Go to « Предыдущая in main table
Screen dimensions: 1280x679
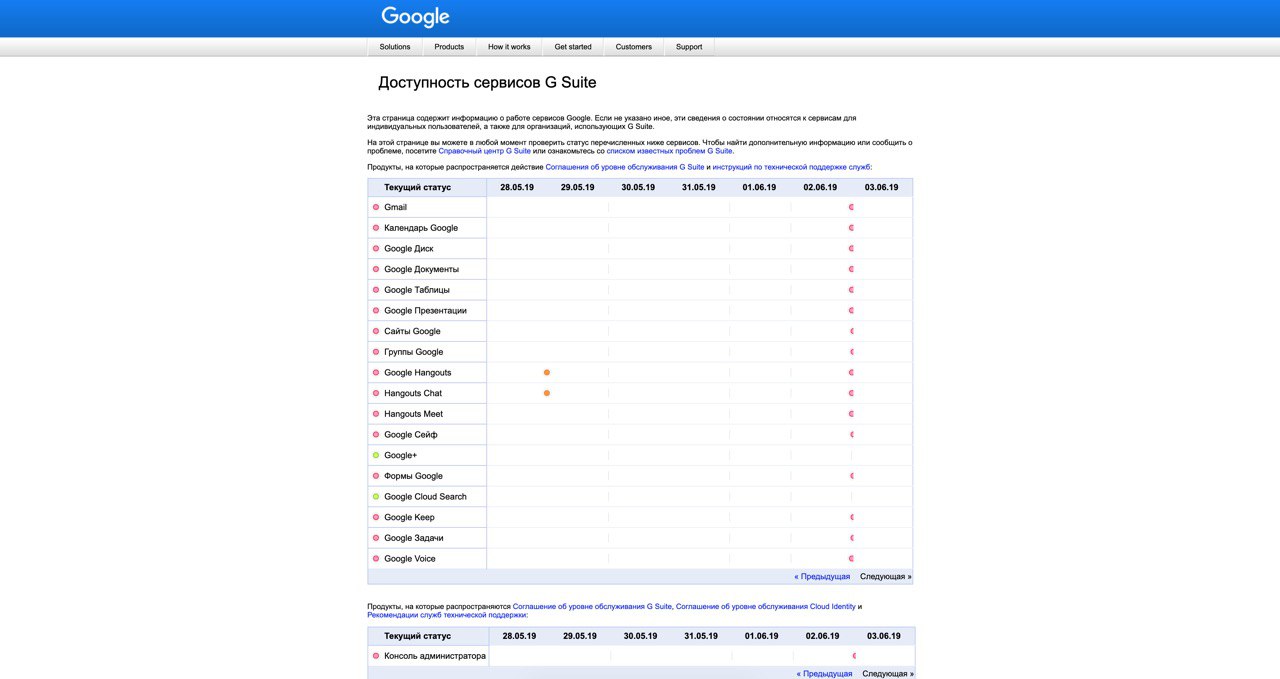click(x=822, y=577)
